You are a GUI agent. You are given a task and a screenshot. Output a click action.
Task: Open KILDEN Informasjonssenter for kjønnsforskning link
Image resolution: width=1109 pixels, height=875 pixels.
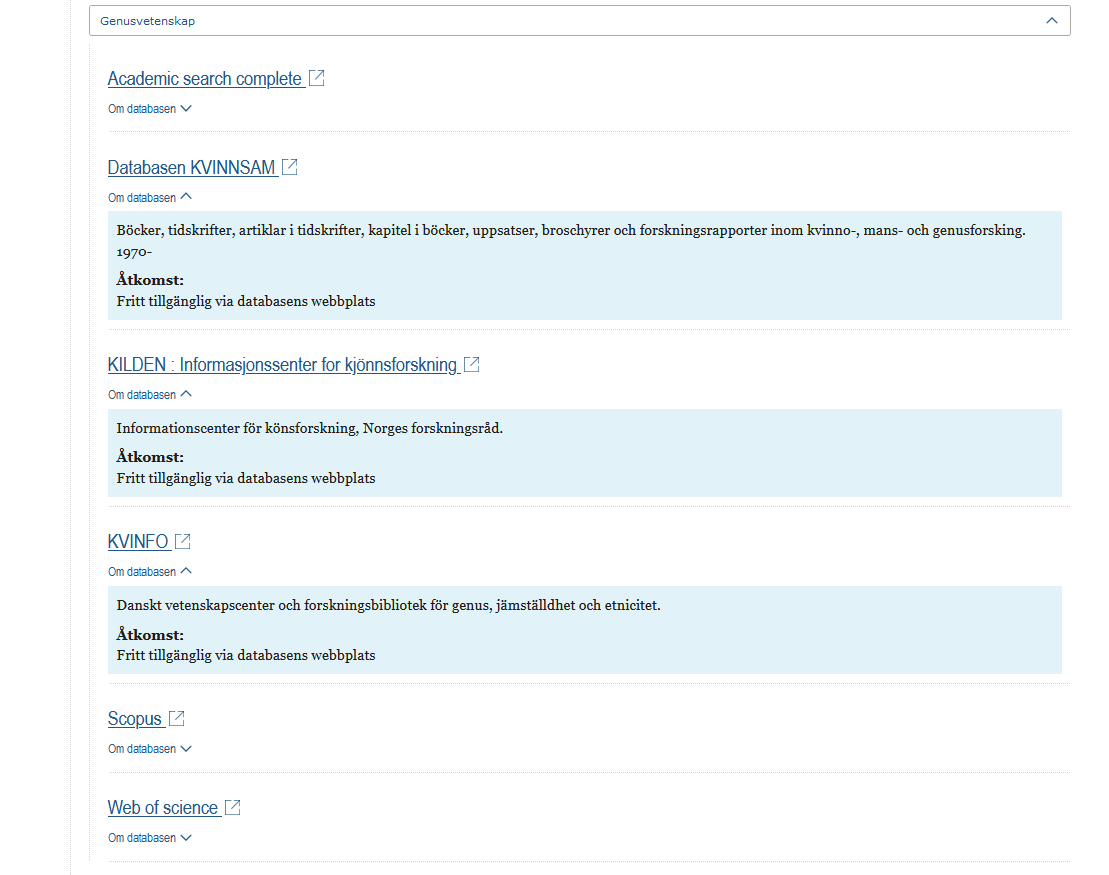[x=282, y=365]
